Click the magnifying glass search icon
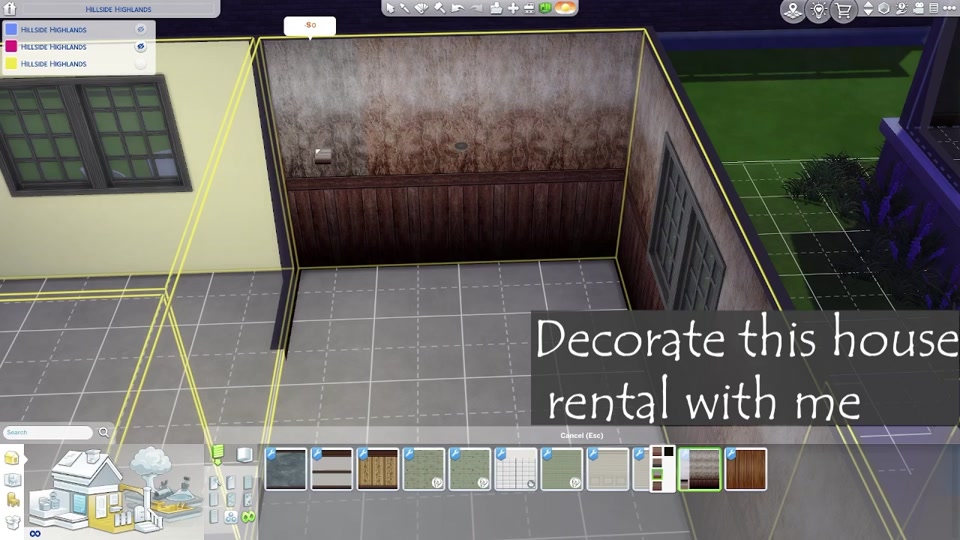The height and width of the screenshot is (540, 960). tap(104, 432)
